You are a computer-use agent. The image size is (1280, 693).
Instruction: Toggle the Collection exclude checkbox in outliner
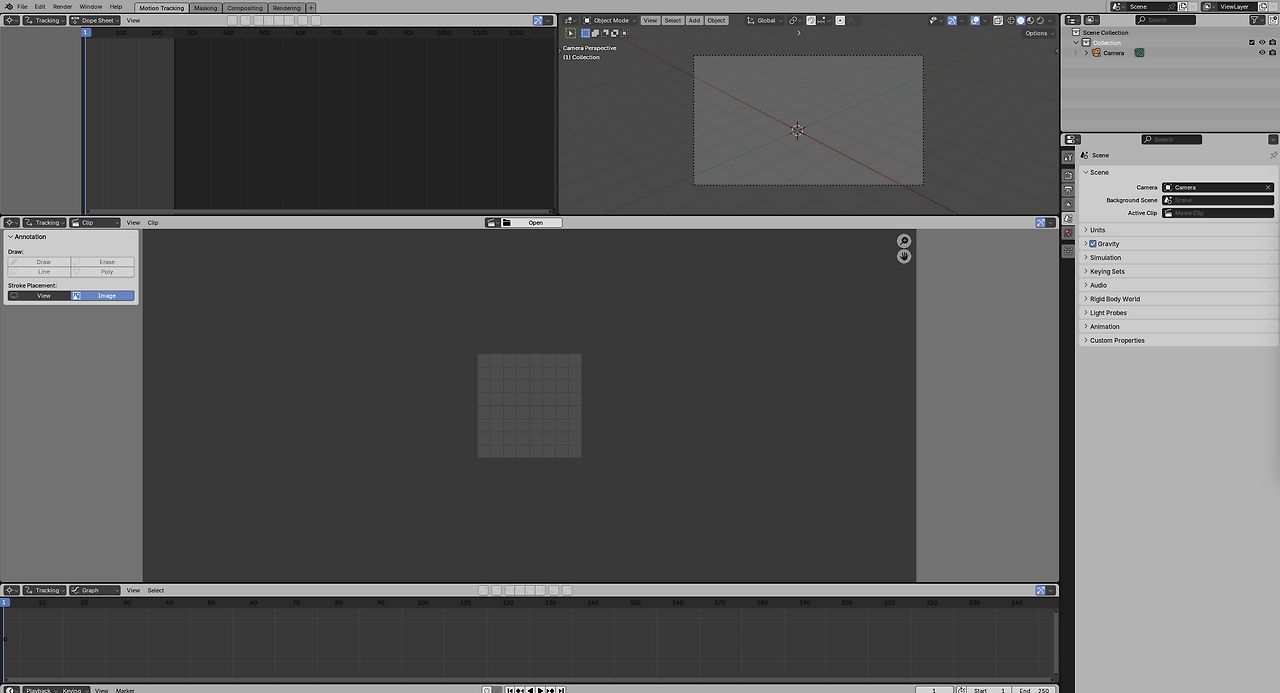click(x=1252, y=43)
